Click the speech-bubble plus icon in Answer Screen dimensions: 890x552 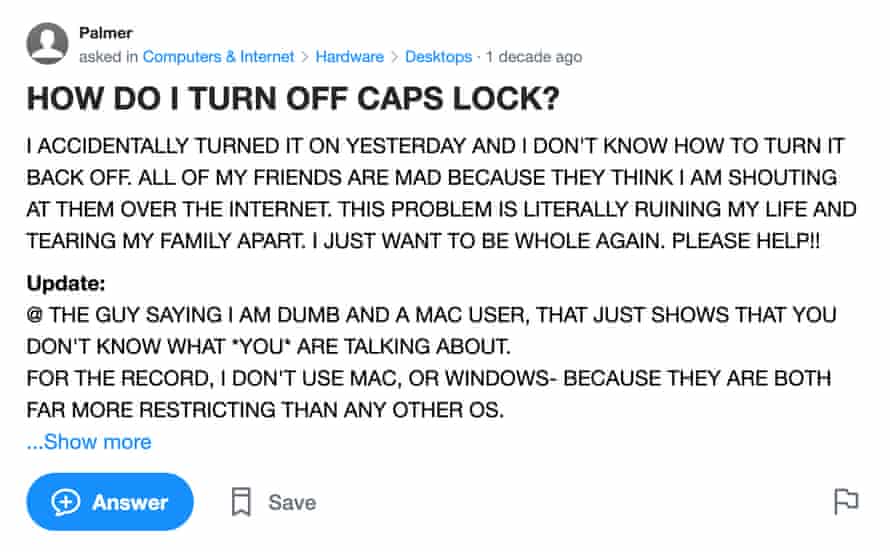point(66,502)
